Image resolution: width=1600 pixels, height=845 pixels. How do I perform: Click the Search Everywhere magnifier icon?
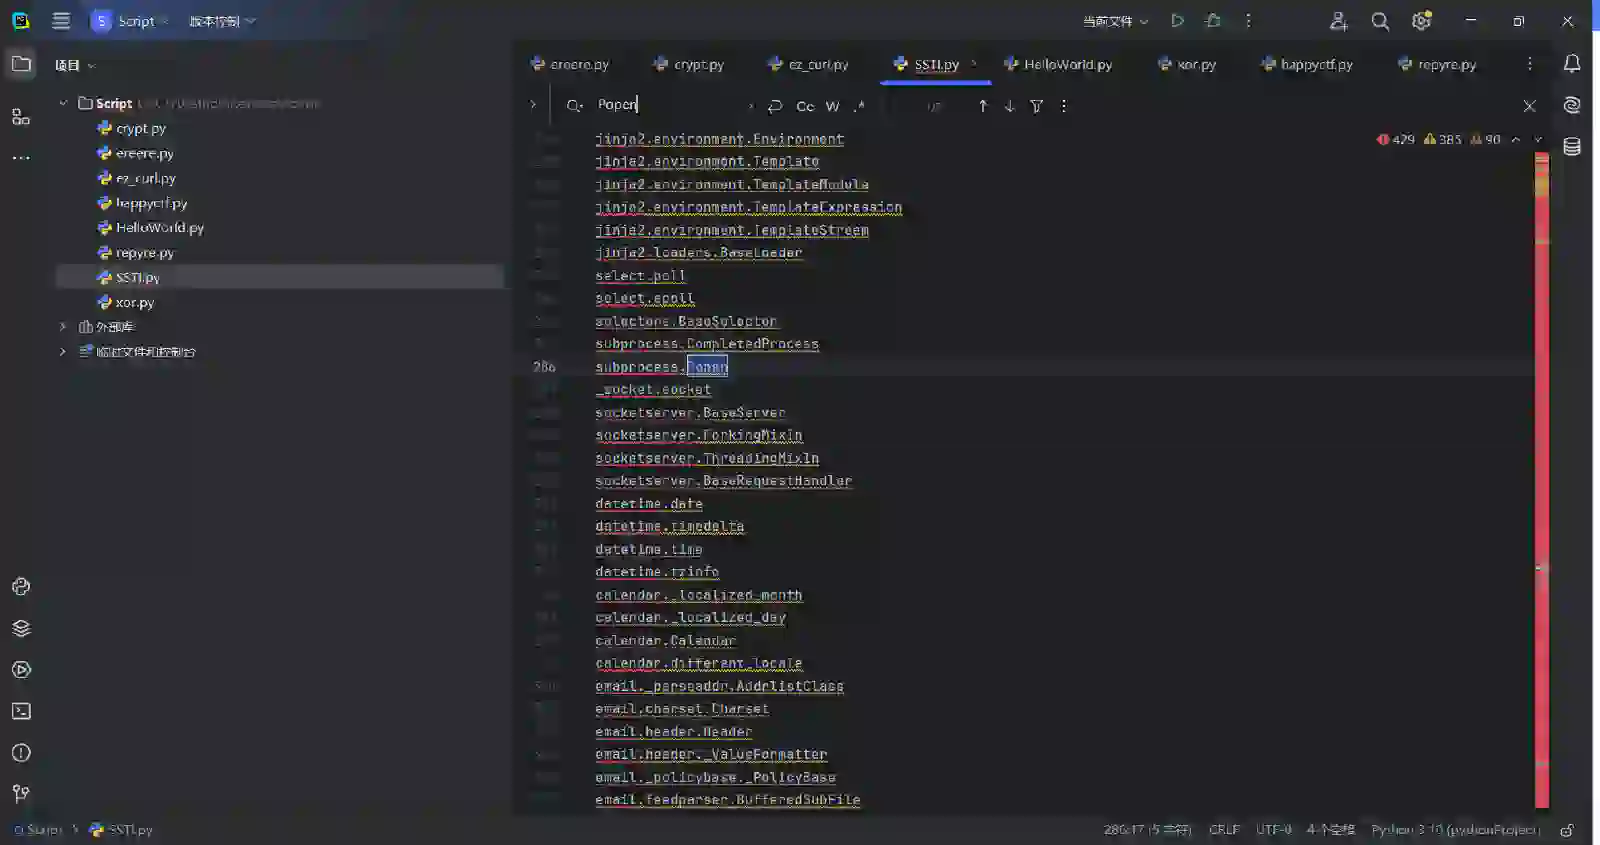click(x=1380, y=21)
